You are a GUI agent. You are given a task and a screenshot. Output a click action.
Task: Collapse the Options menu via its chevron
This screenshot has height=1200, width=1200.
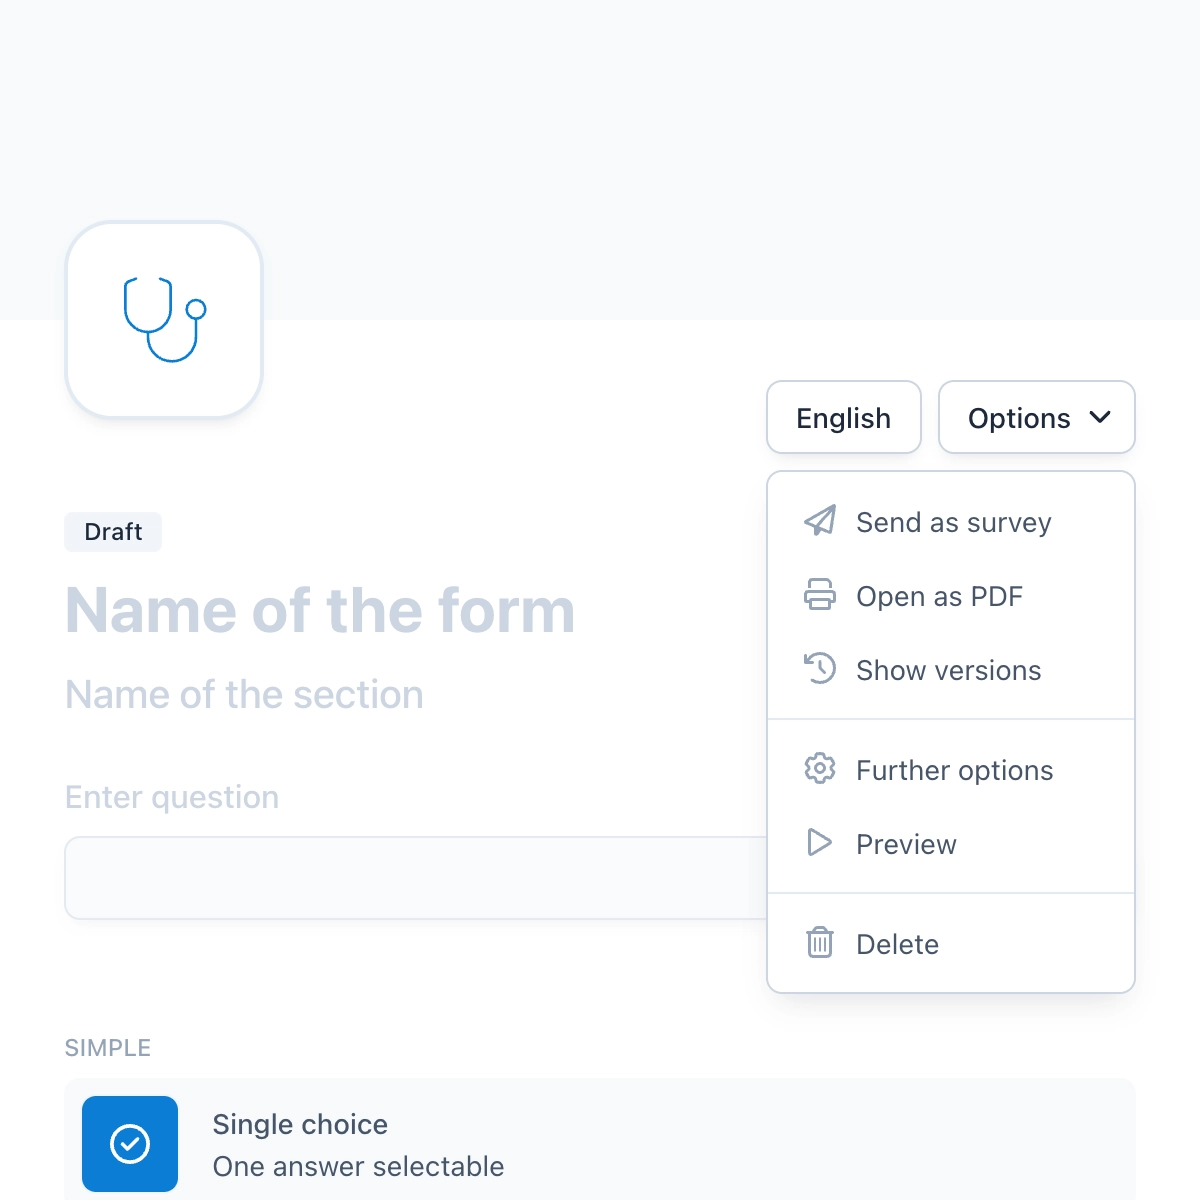1100,417
